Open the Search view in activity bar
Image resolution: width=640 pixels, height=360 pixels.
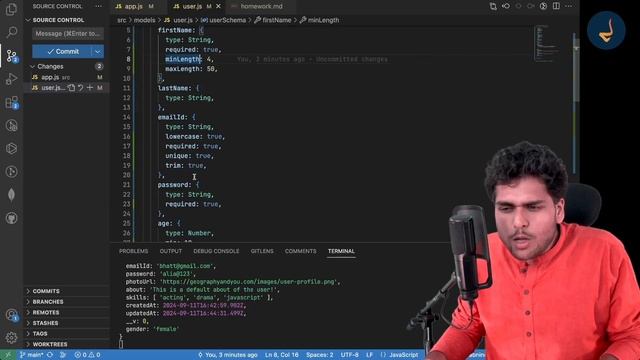11,32
